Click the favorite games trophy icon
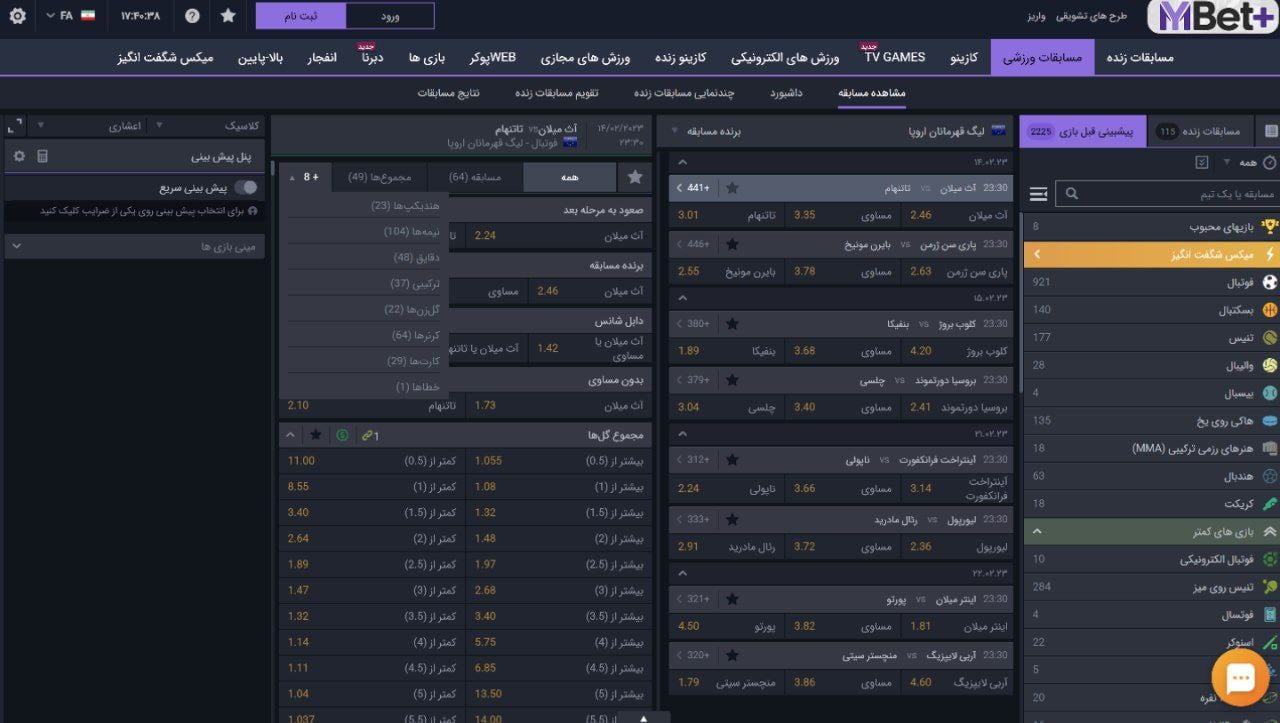1280x723 pixels. tap(1267, 226)
